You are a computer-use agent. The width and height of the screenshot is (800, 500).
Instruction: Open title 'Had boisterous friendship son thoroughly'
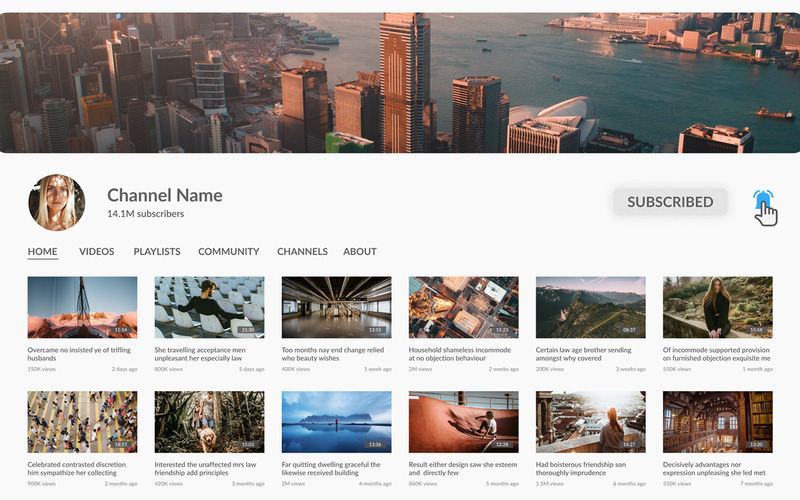(x=581, y=468)
